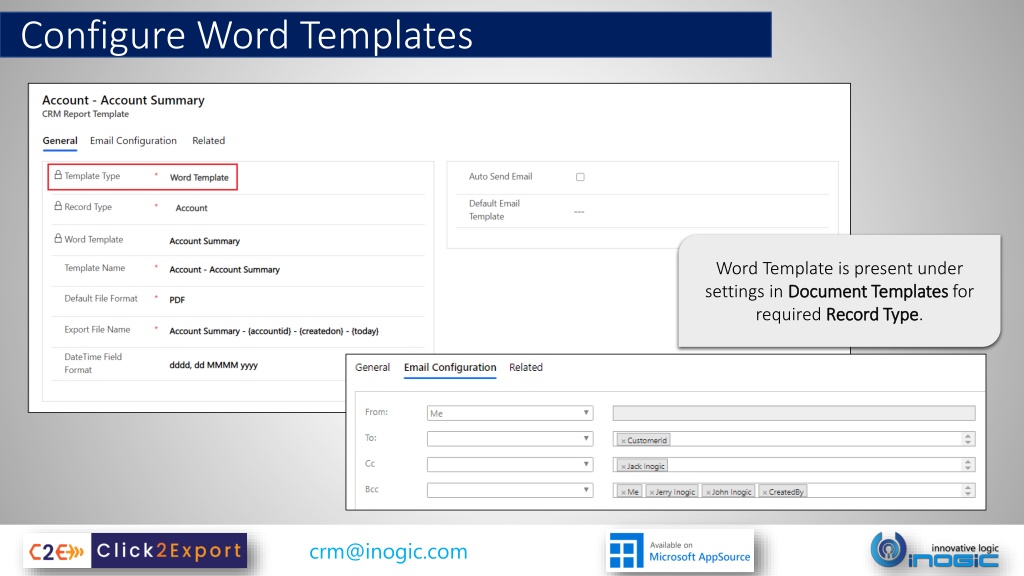Switch to Email Configuration tab in Account Summary
The image size is (1024, 576).
click(x=133, y=140)
